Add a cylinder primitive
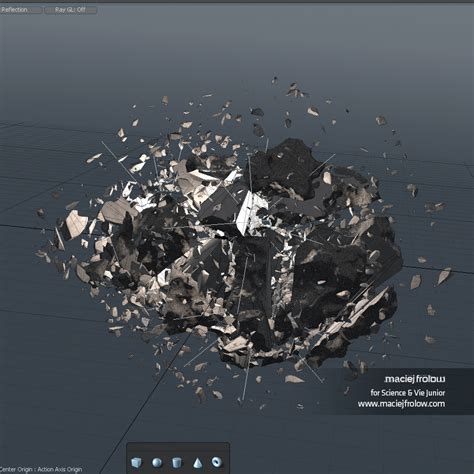 click(x=177, y=463)
